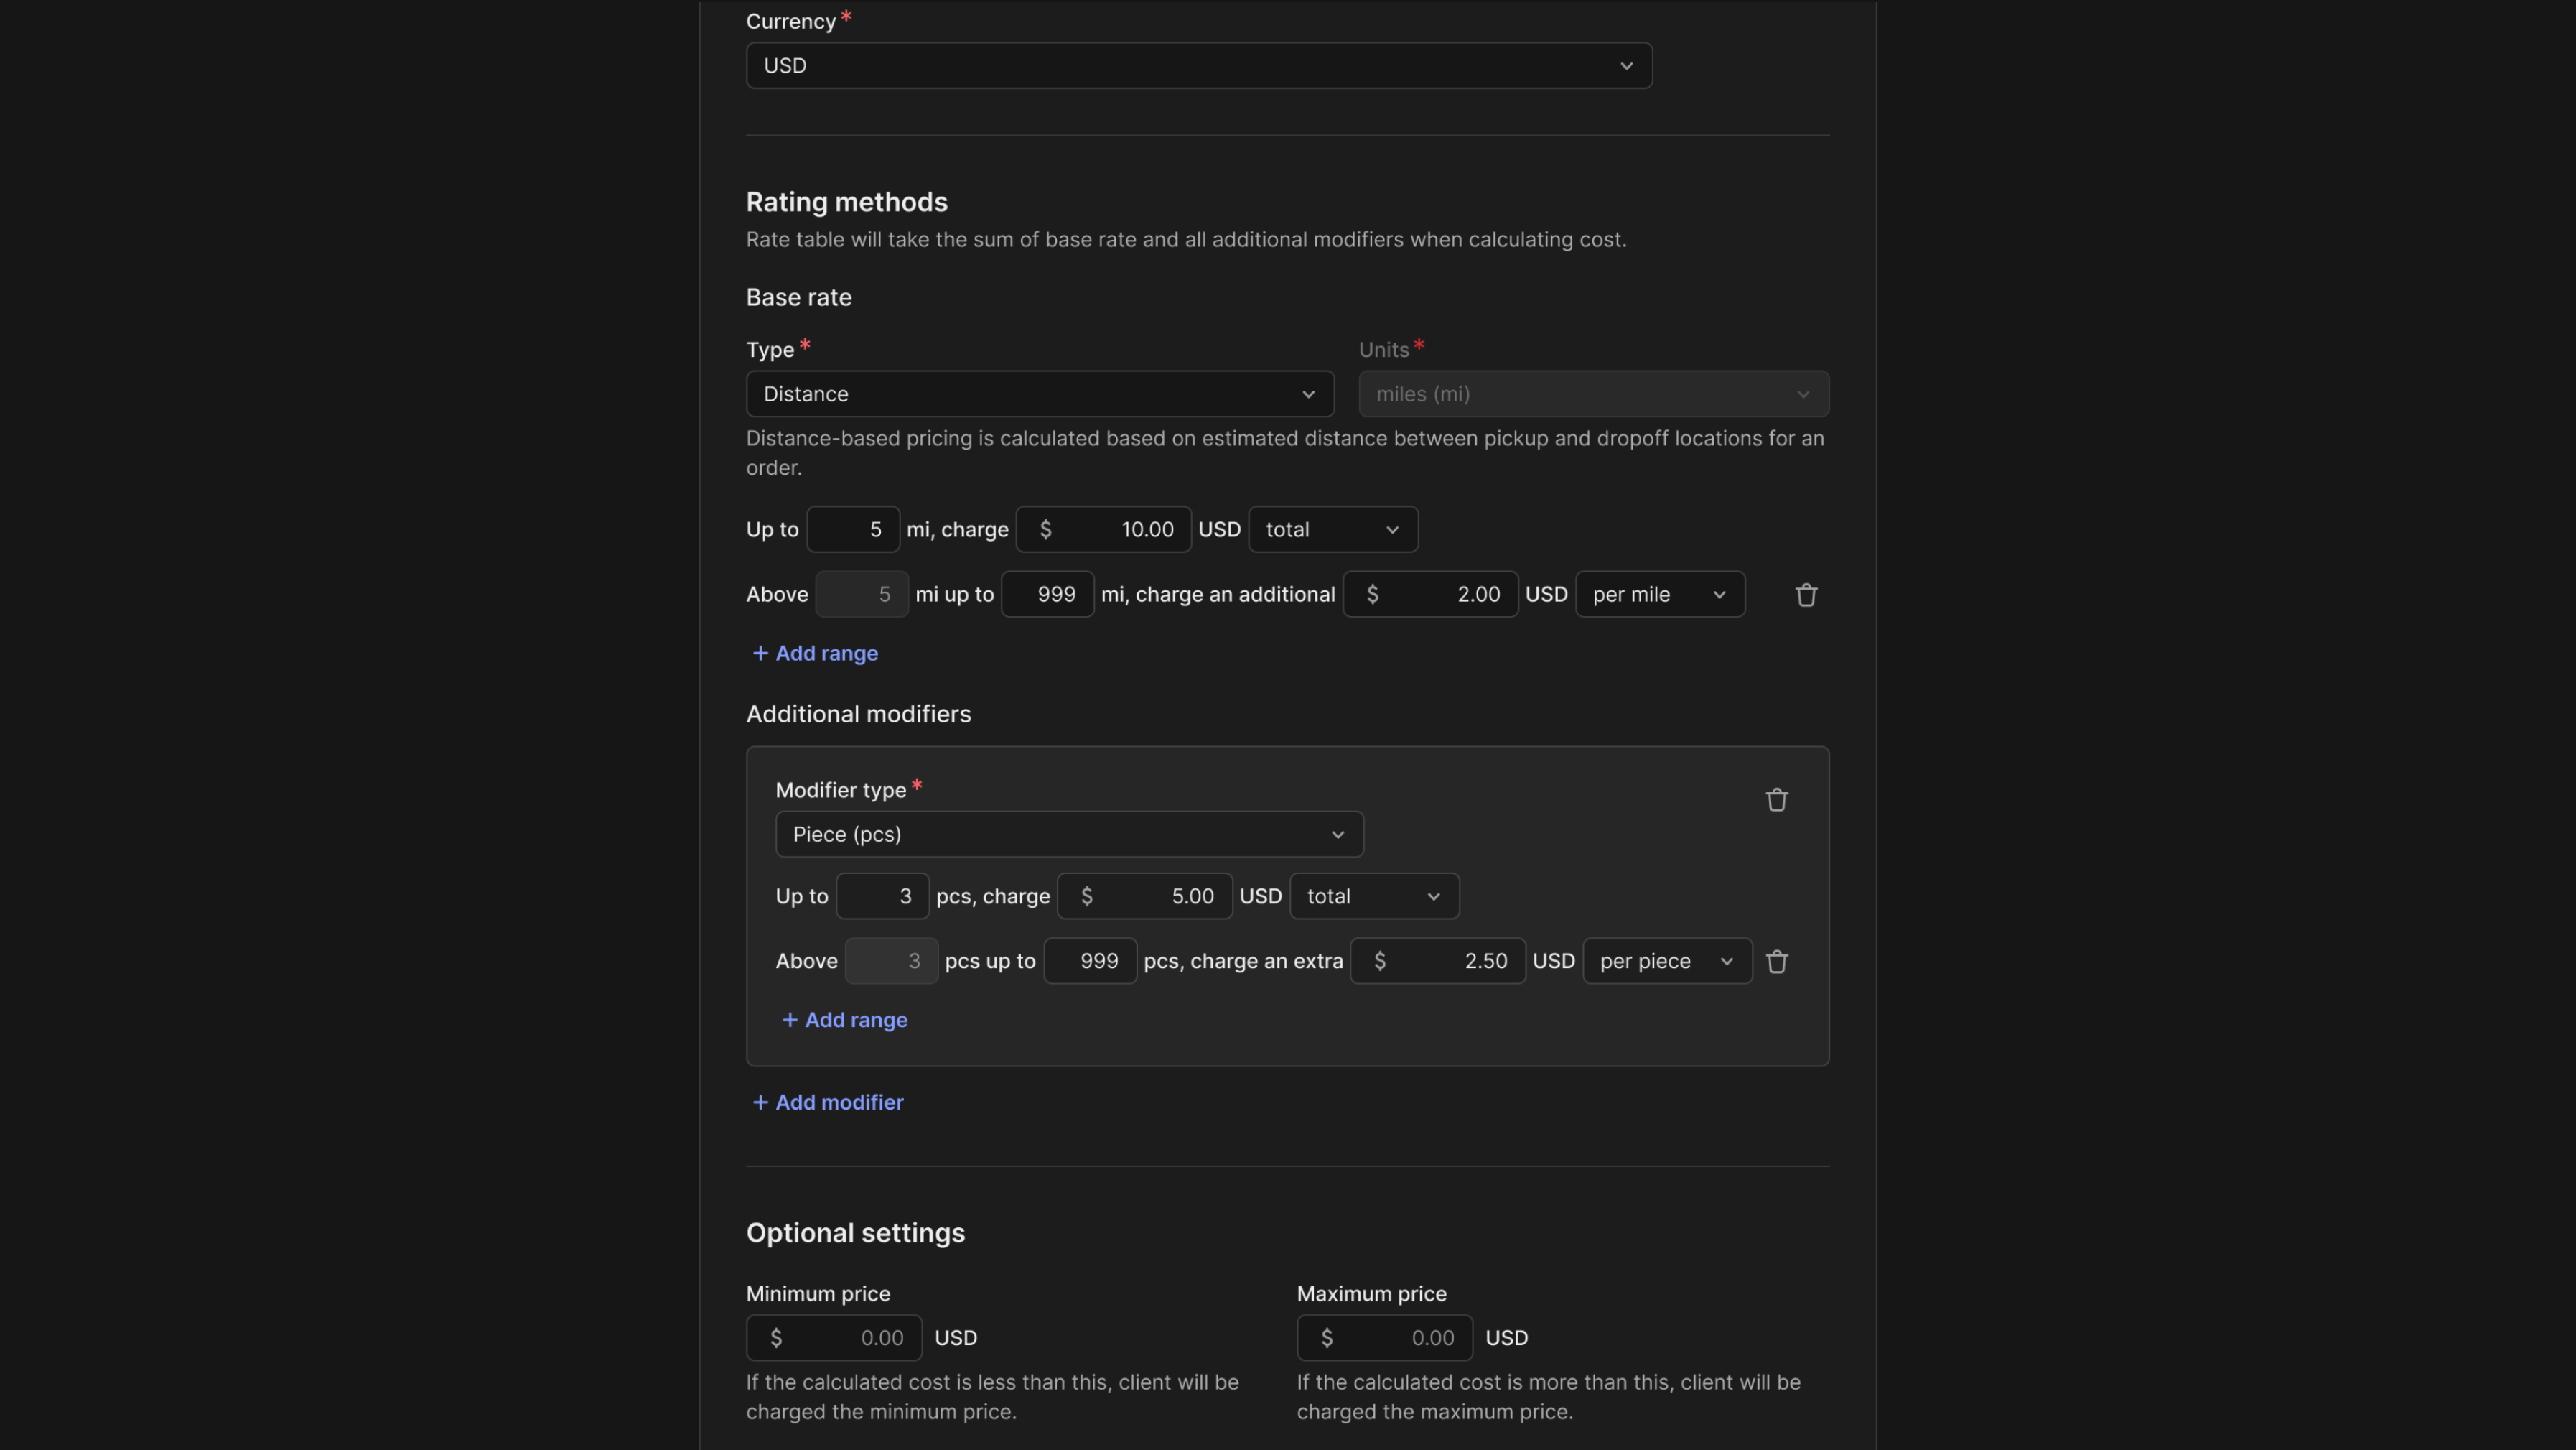Delete the Above 3 pcs modifier range
Screen dimensions: 2576x1450
[1777, 961]
